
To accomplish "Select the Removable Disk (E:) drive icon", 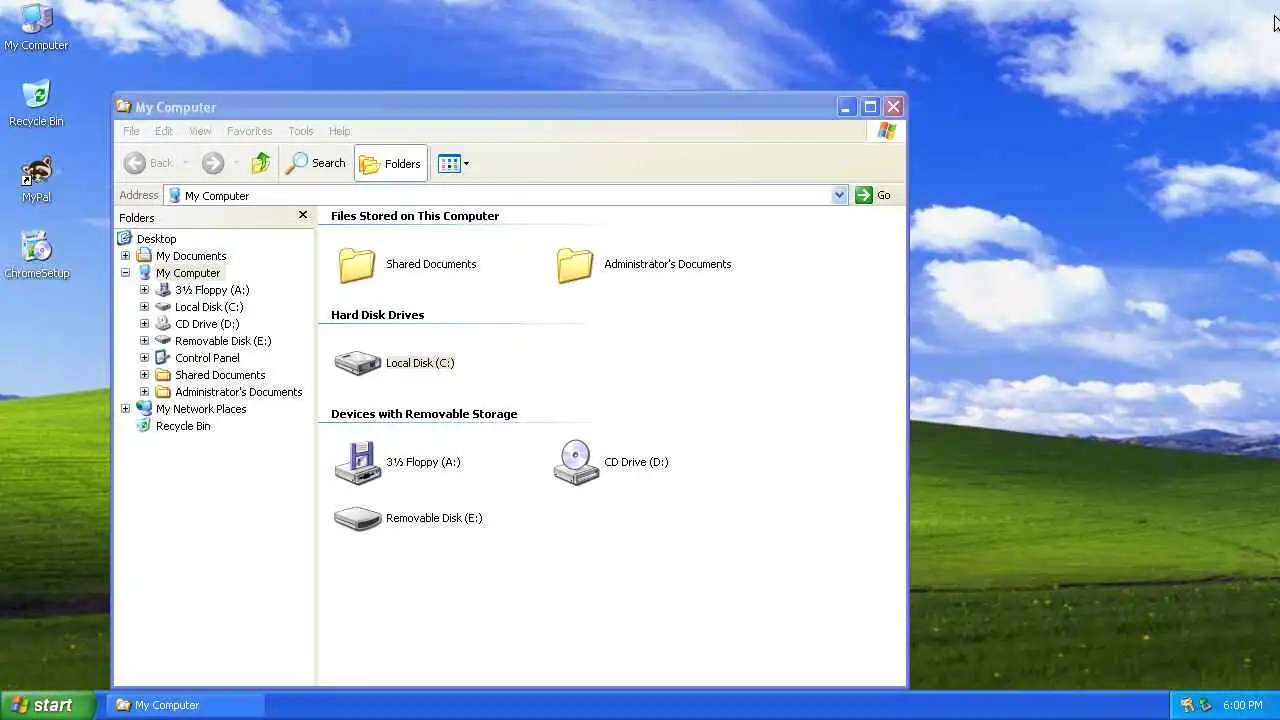I will pos(357,518).
